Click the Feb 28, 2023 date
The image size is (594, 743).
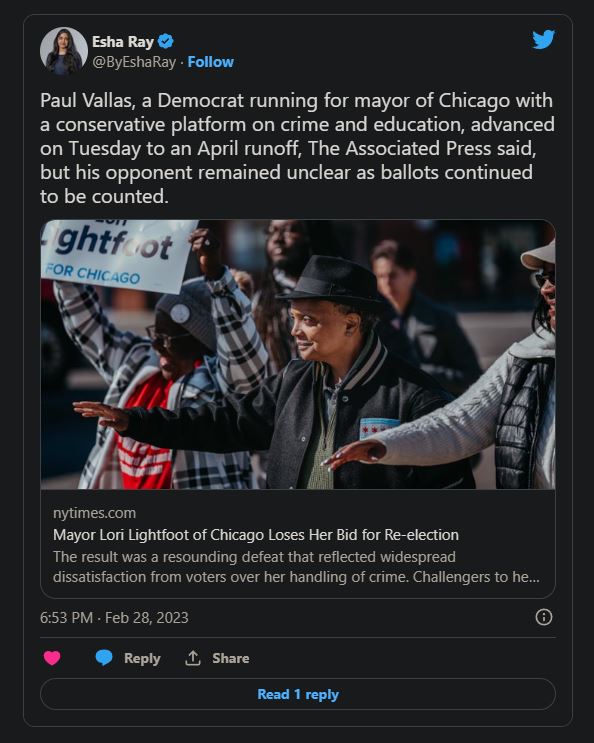[147, 617]
